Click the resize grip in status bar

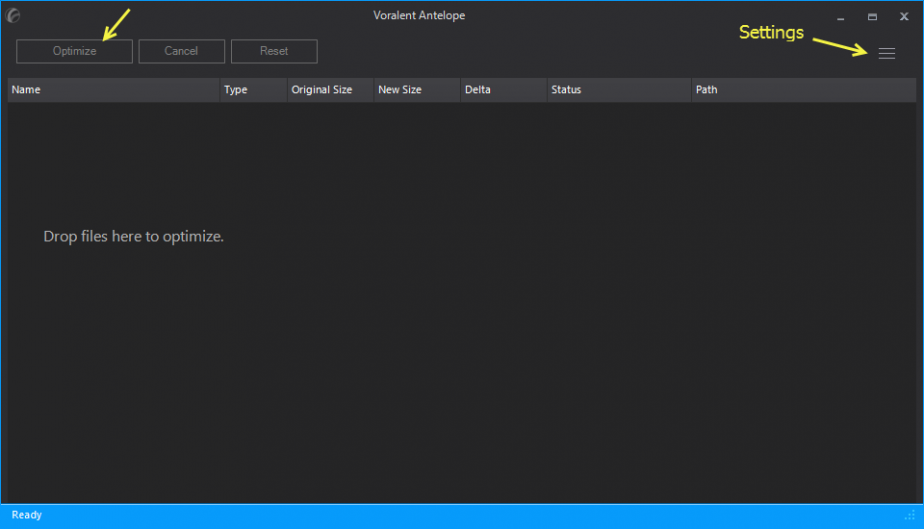pos(910,515)
